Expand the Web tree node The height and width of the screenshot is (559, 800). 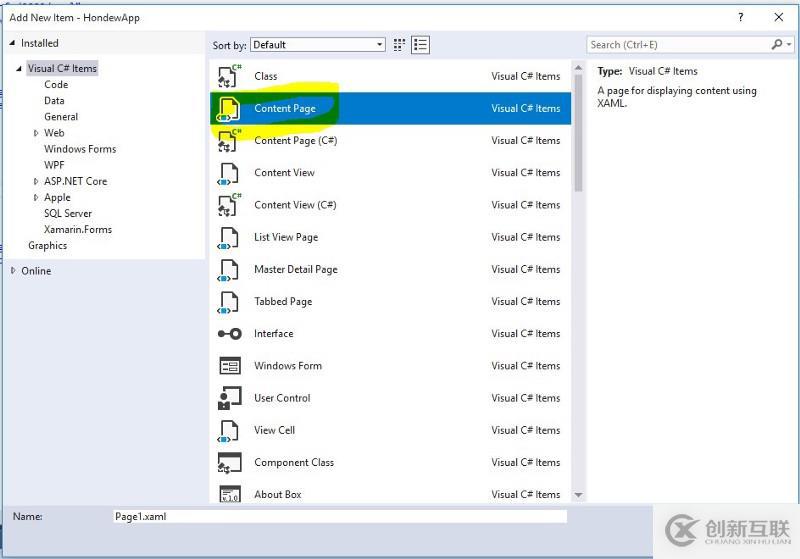(36, 133)
